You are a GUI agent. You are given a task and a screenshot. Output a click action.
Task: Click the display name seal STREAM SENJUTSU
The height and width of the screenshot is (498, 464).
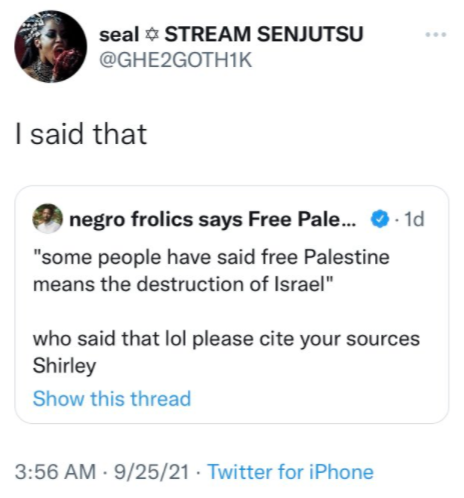pos(231,34)
